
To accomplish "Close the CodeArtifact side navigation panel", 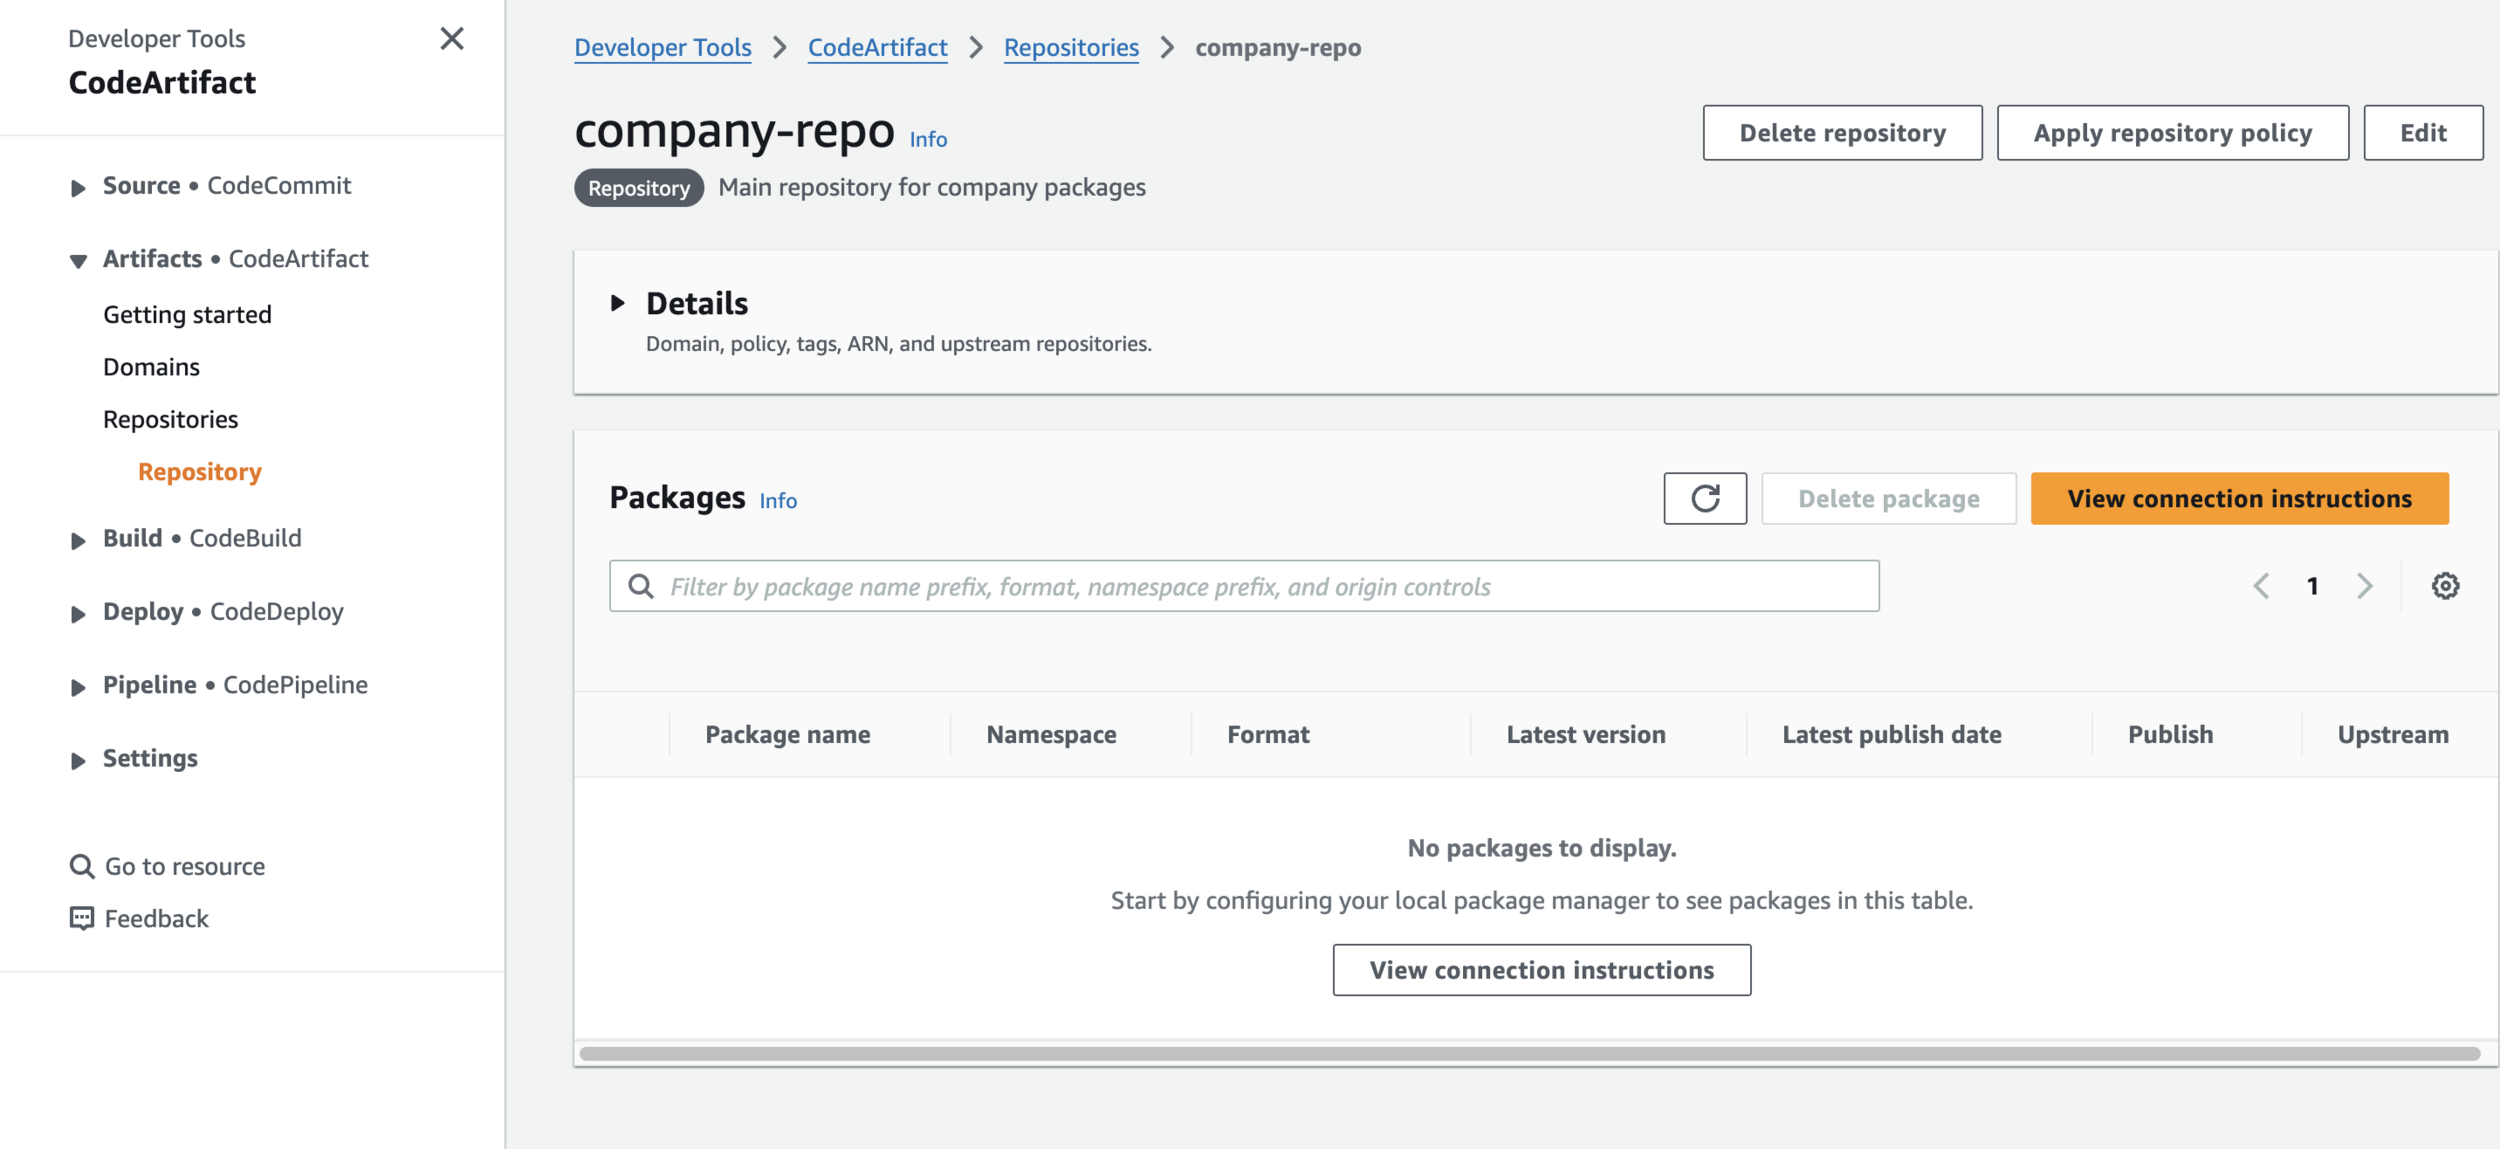I will (x=452, y=39).
